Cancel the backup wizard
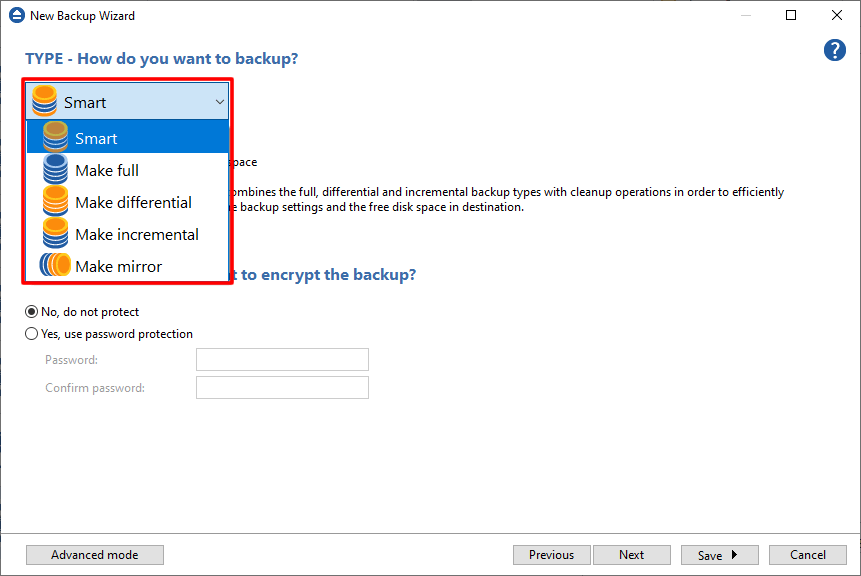This screenshot has height=576, width=861. [x=808, y=555]
